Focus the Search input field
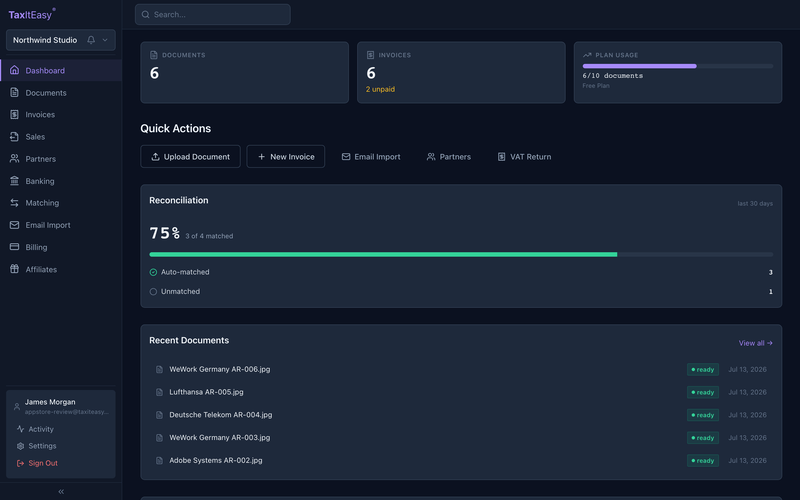Viewport: 800px width, 500px height. (x=213, y=14)
